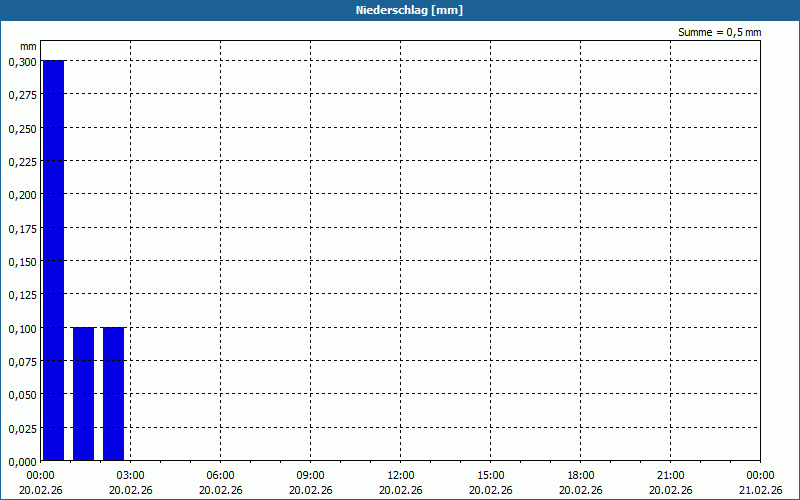Image resolution: width=800 pixels, height=500 pixels.
Task: Select the second blue bar at 01:00
Action: pos(83,394)
